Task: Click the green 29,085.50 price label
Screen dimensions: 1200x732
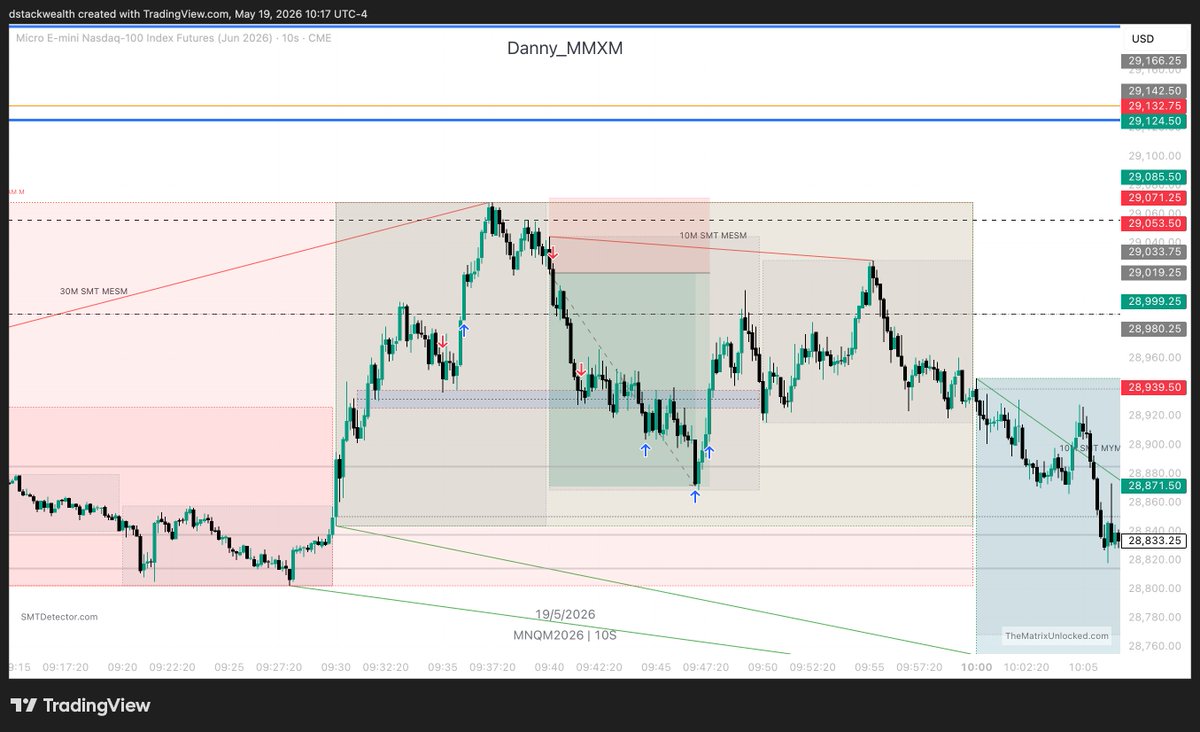Action: point(1154,177)
